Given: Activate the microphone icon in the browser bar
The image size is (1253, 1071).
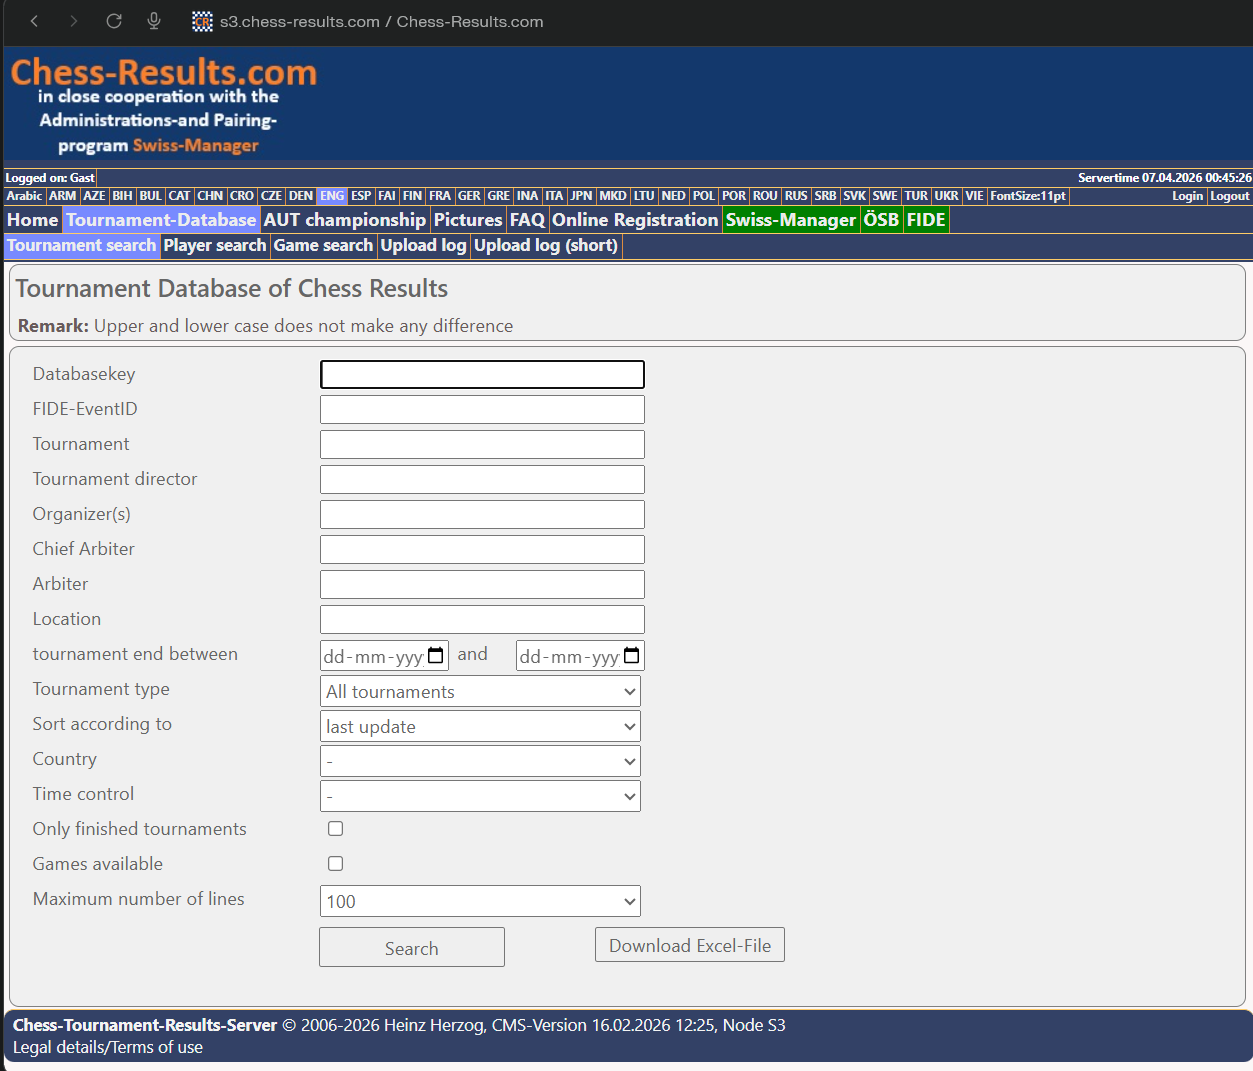Looking at the screenshot, I should tap(153, 21).
